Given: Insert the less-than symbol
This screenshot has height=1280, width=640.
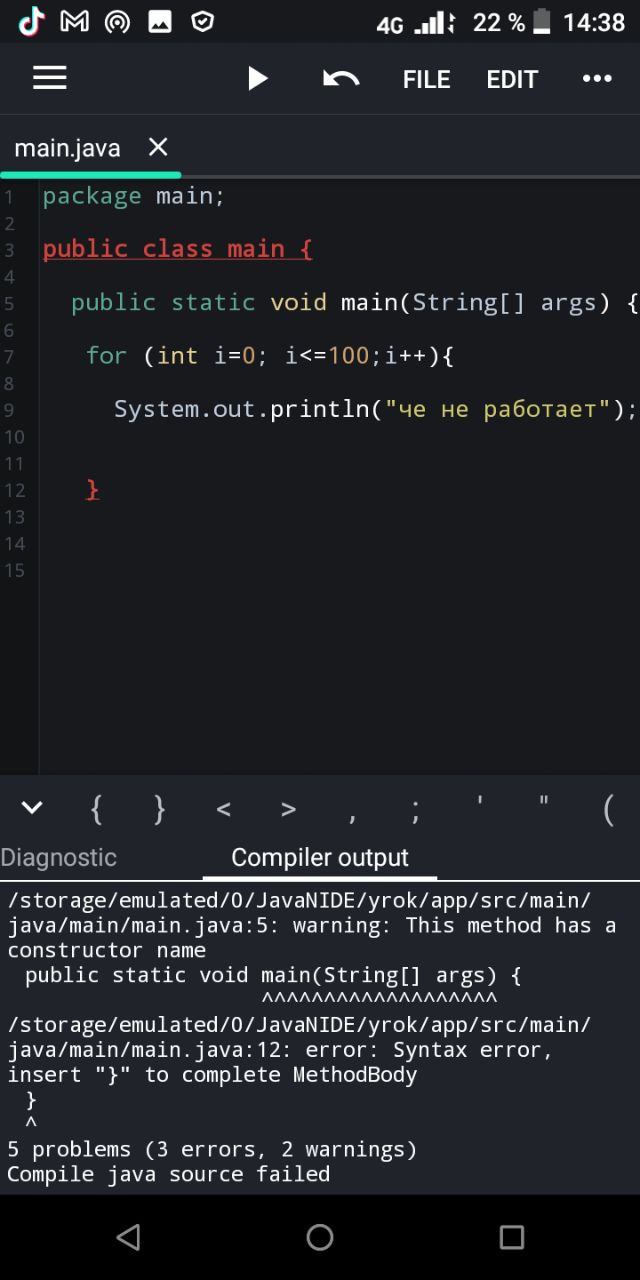Looking at the screenshot, I should (224, 809).
